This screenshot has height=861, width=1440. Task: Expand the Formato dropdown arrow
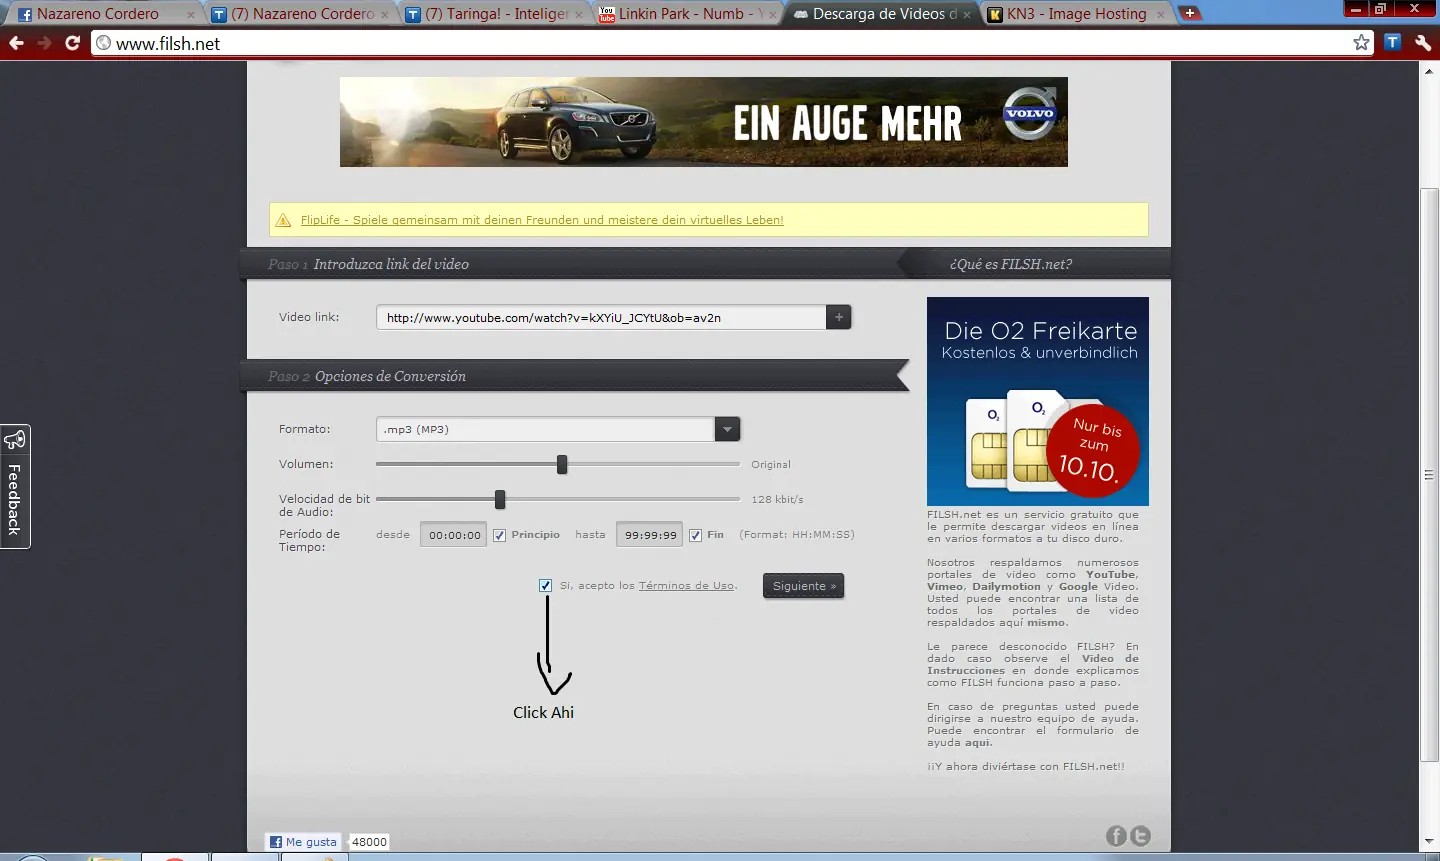(x=727, y=429)
